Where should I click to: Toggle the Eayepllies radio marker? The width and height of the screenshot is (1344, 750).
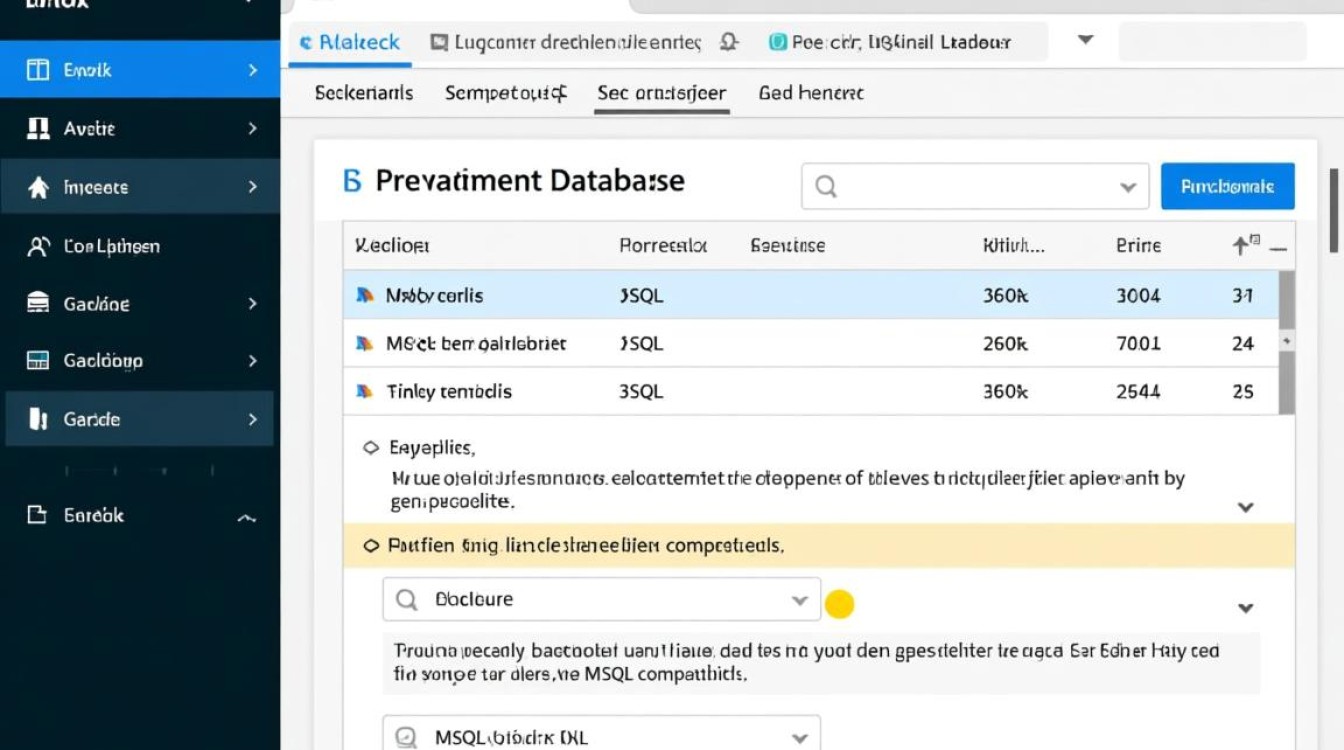coord(371,448)
